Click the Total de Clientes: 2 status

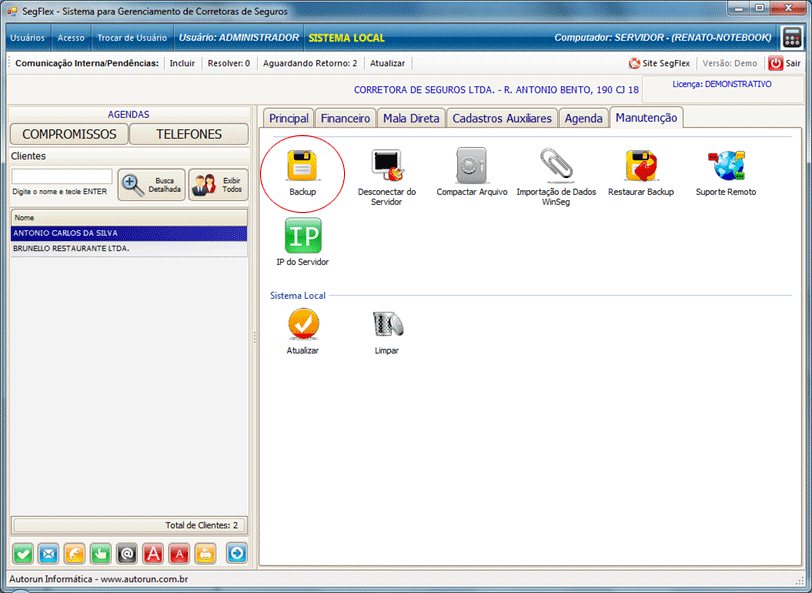[201, 525]
